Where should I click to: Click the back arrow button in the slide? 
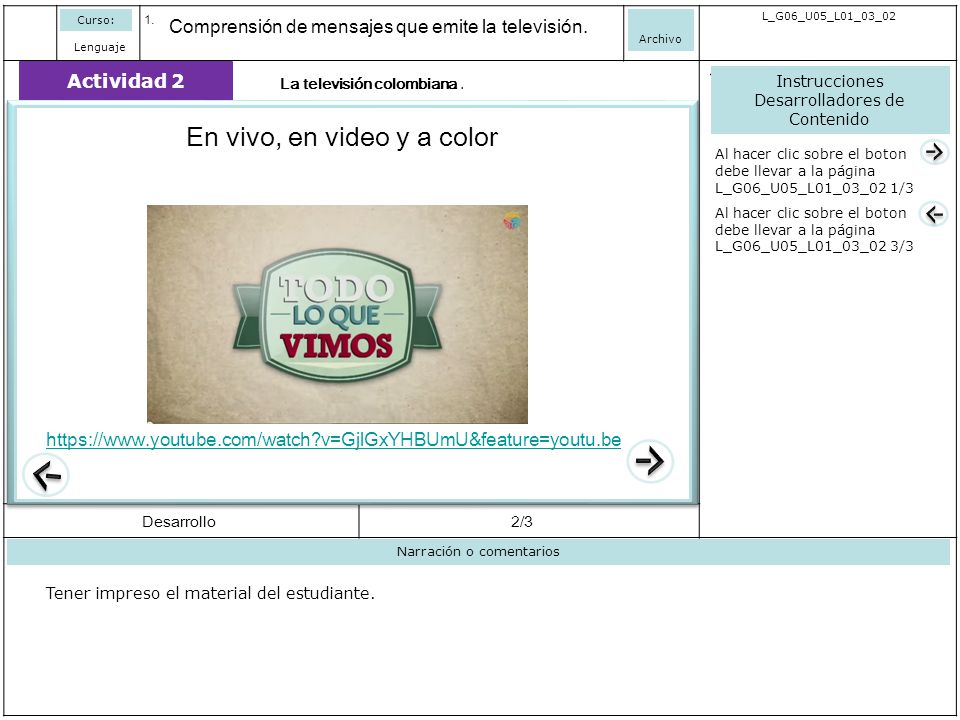[x=46, y=475]
